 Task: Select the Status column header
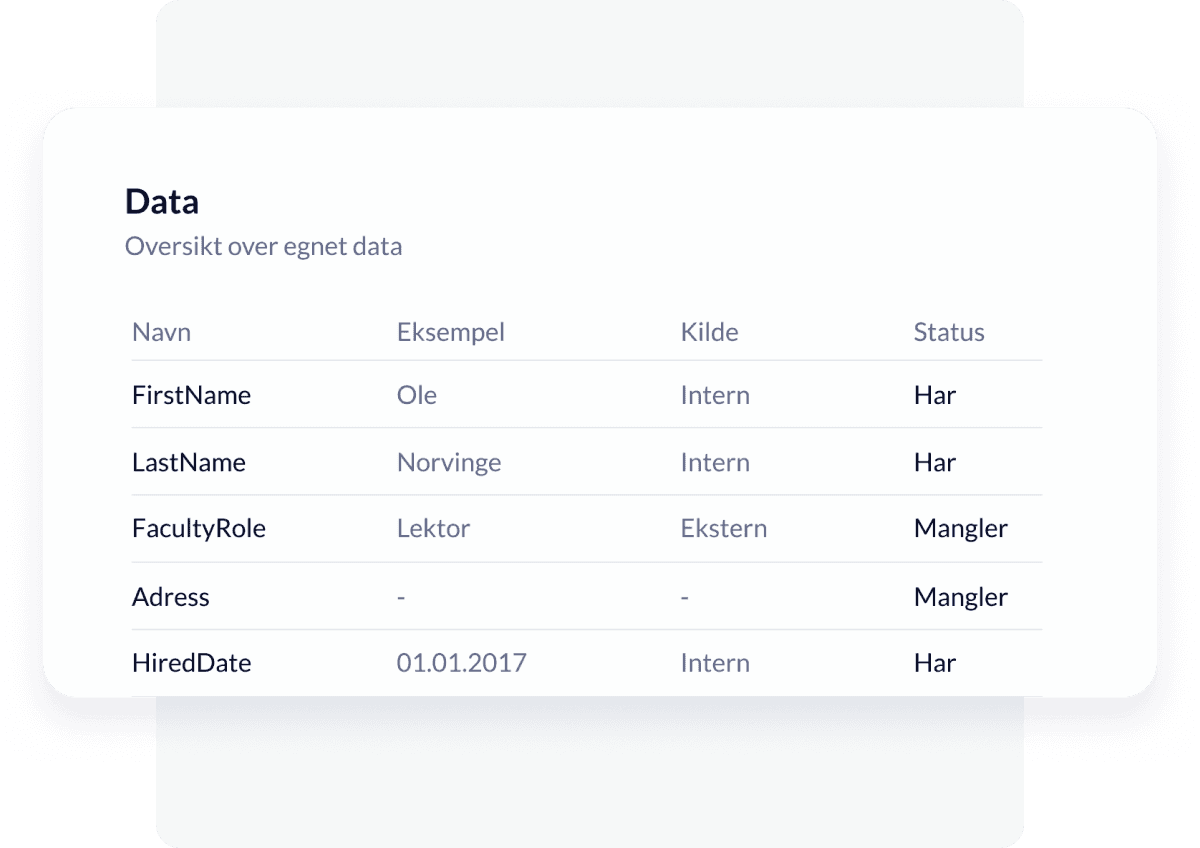(948, 333)
